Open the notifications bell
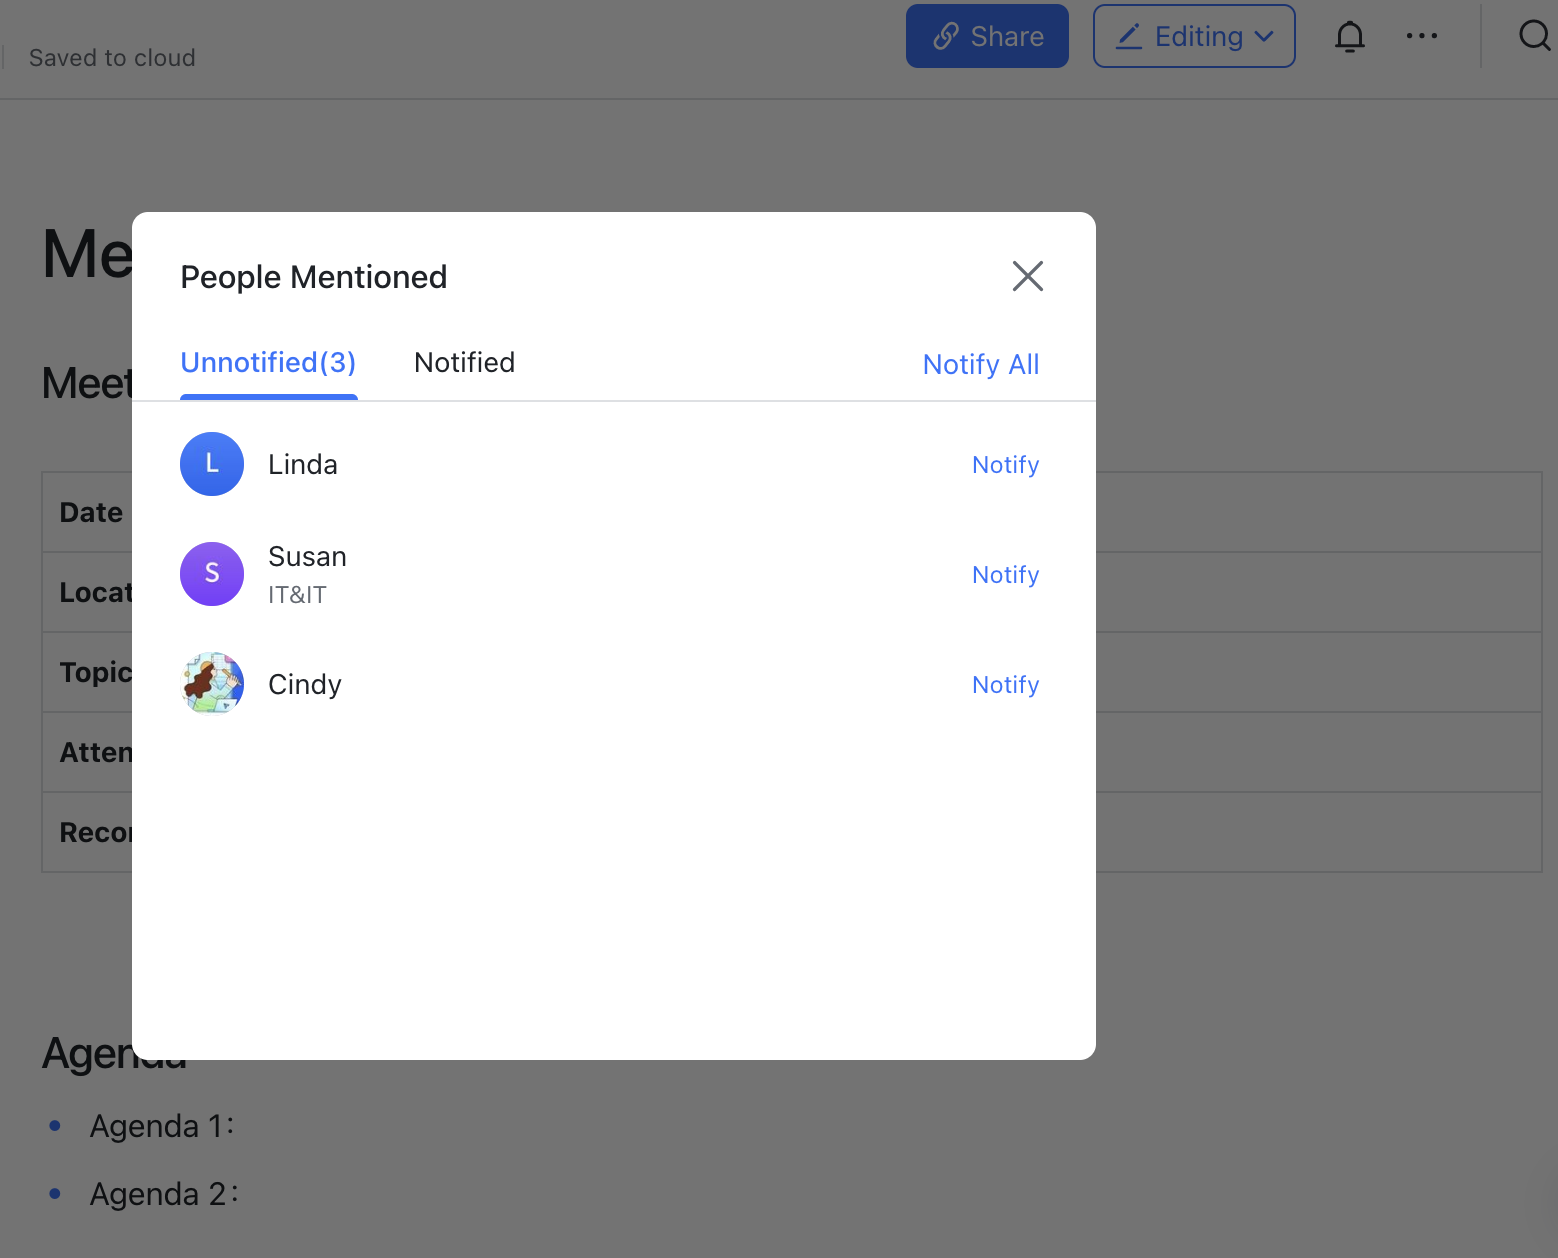The height and width of the screenshot is (1258, 1558). [1349, 37]
